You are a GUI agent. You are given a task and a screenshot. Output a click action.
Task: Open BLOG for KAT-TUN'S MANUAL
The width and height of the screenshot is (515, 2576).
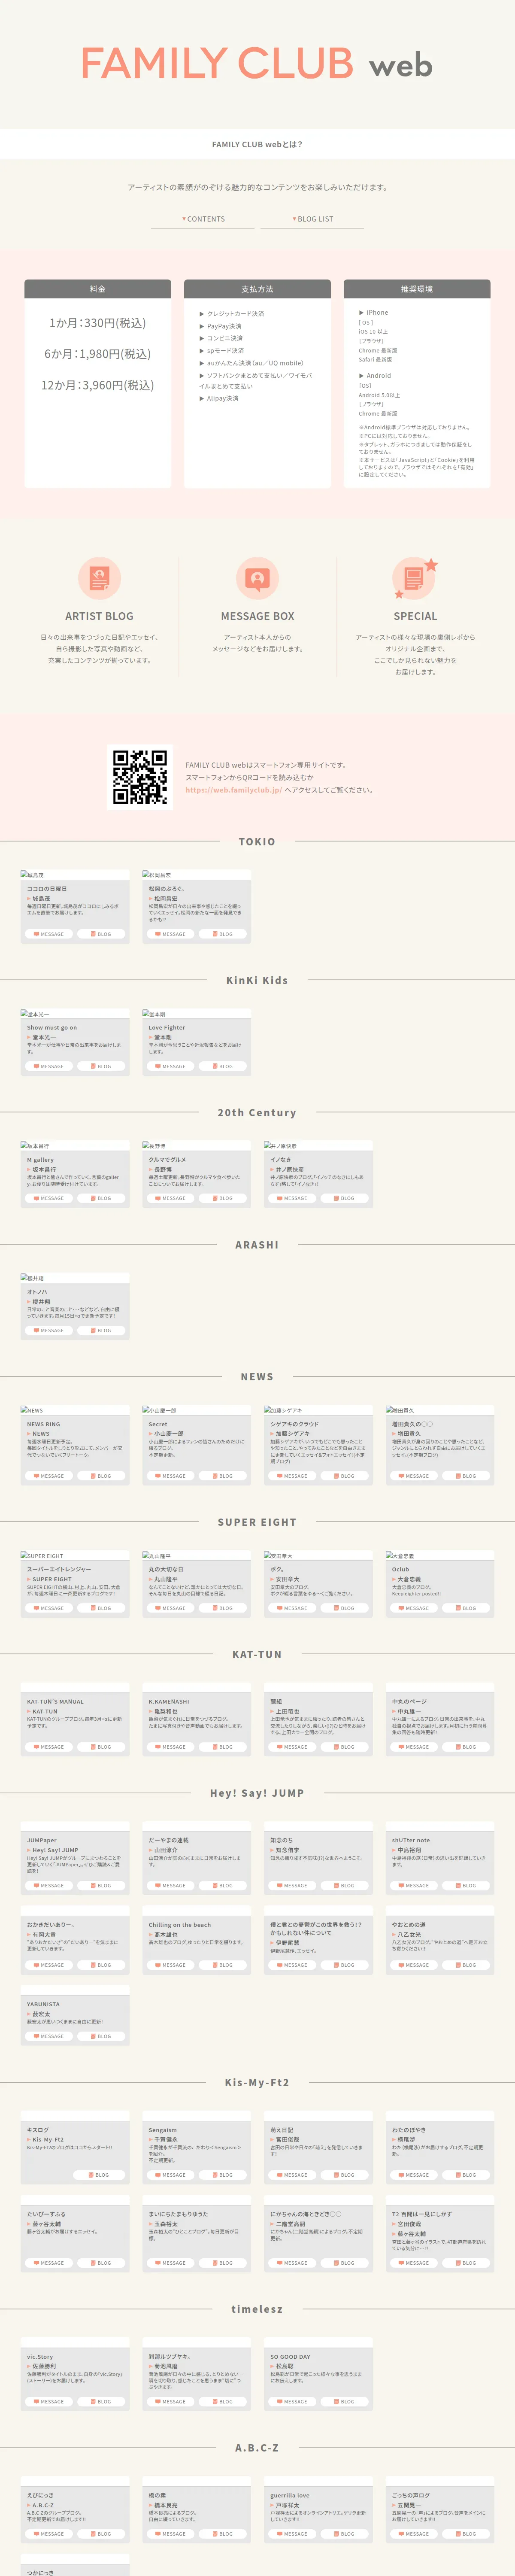tap(101, 1747)
